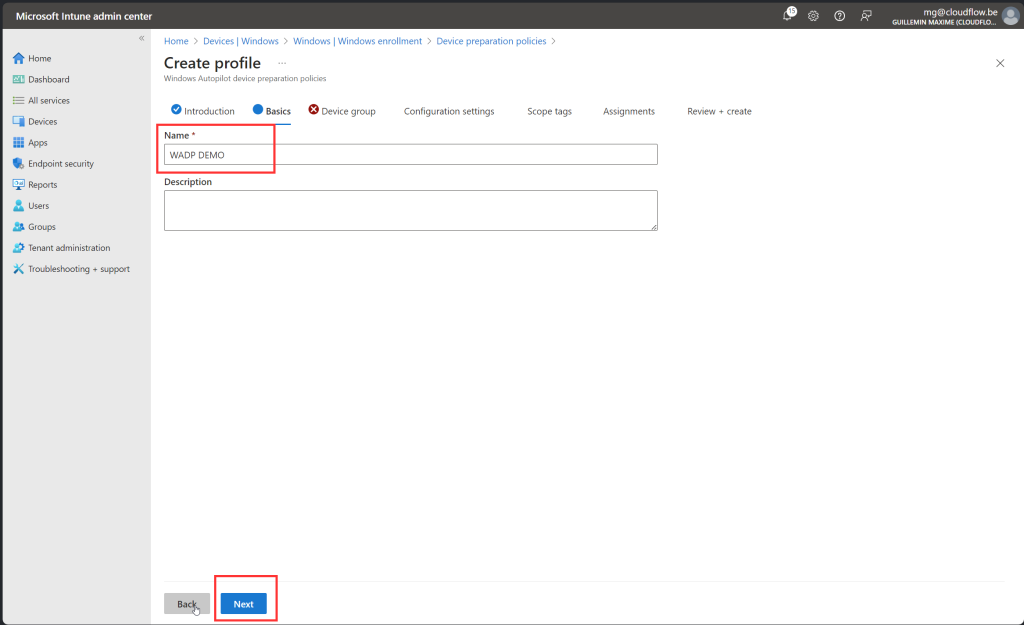1024x625 pixels.
Task: Go to the Home sidebar label
Action: [39, 58]
